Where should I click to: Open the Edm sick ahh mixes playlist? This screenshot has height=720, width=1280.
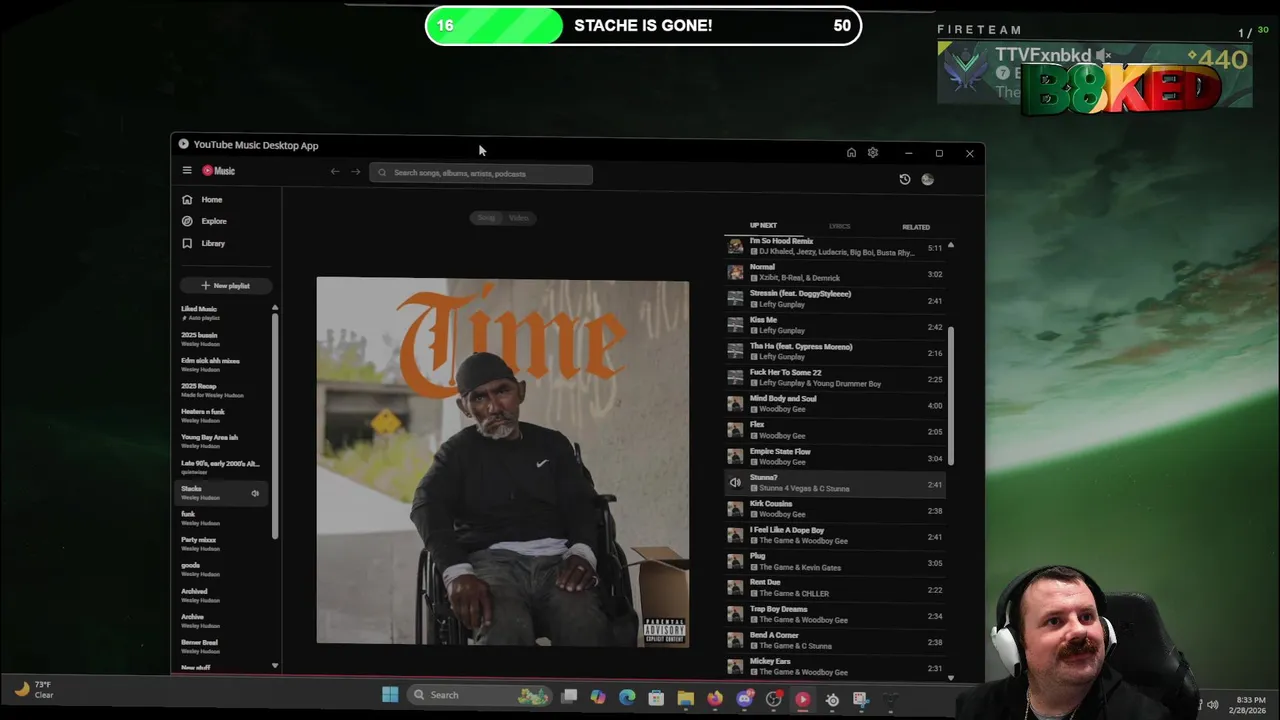(x=222, y=364)
